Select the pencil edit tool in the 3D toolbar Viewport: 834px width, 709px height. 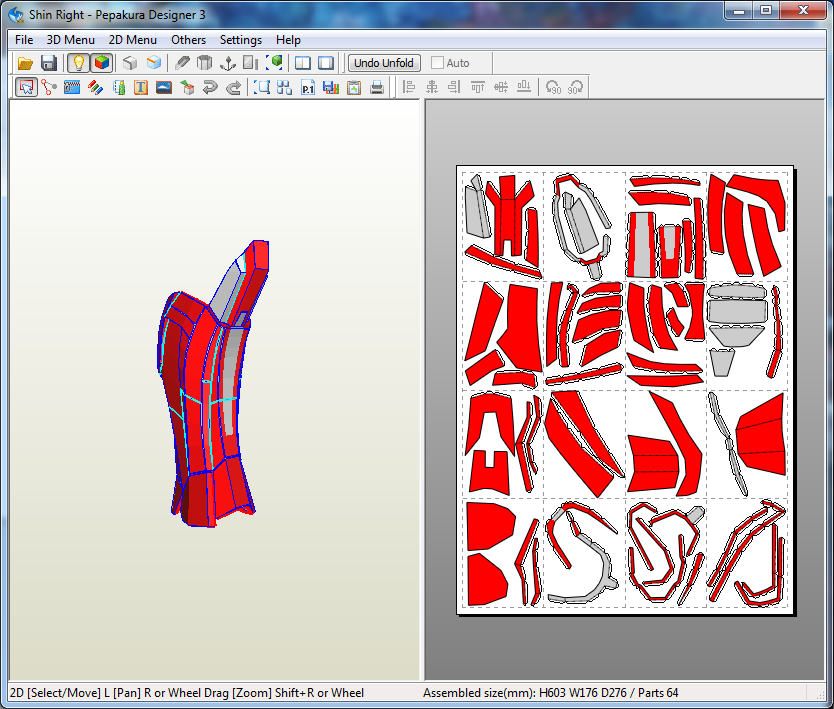tap(182, 63)
